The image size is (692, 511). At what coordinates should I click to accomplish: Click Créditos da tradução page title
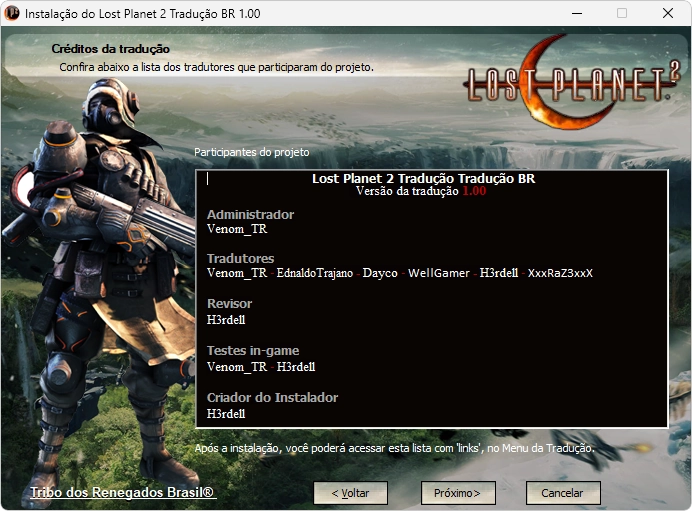point(110,49)
